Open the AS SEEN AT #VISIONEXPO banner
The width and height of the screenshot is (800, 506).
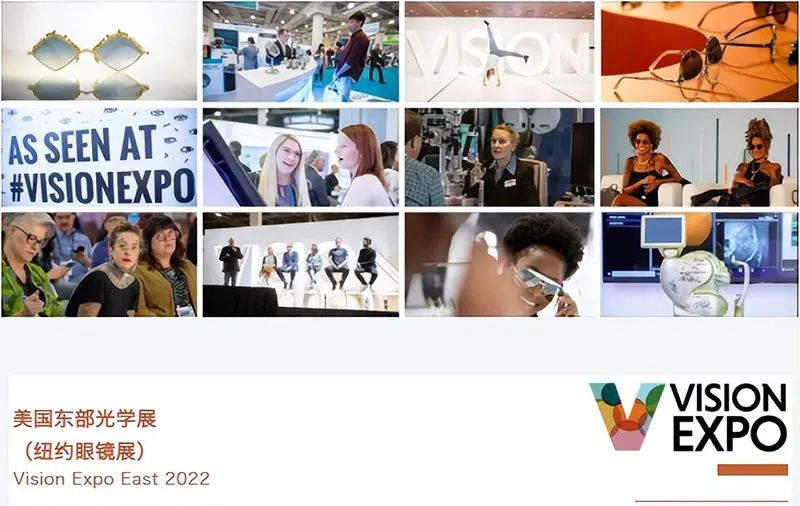(x=99, y=157)
